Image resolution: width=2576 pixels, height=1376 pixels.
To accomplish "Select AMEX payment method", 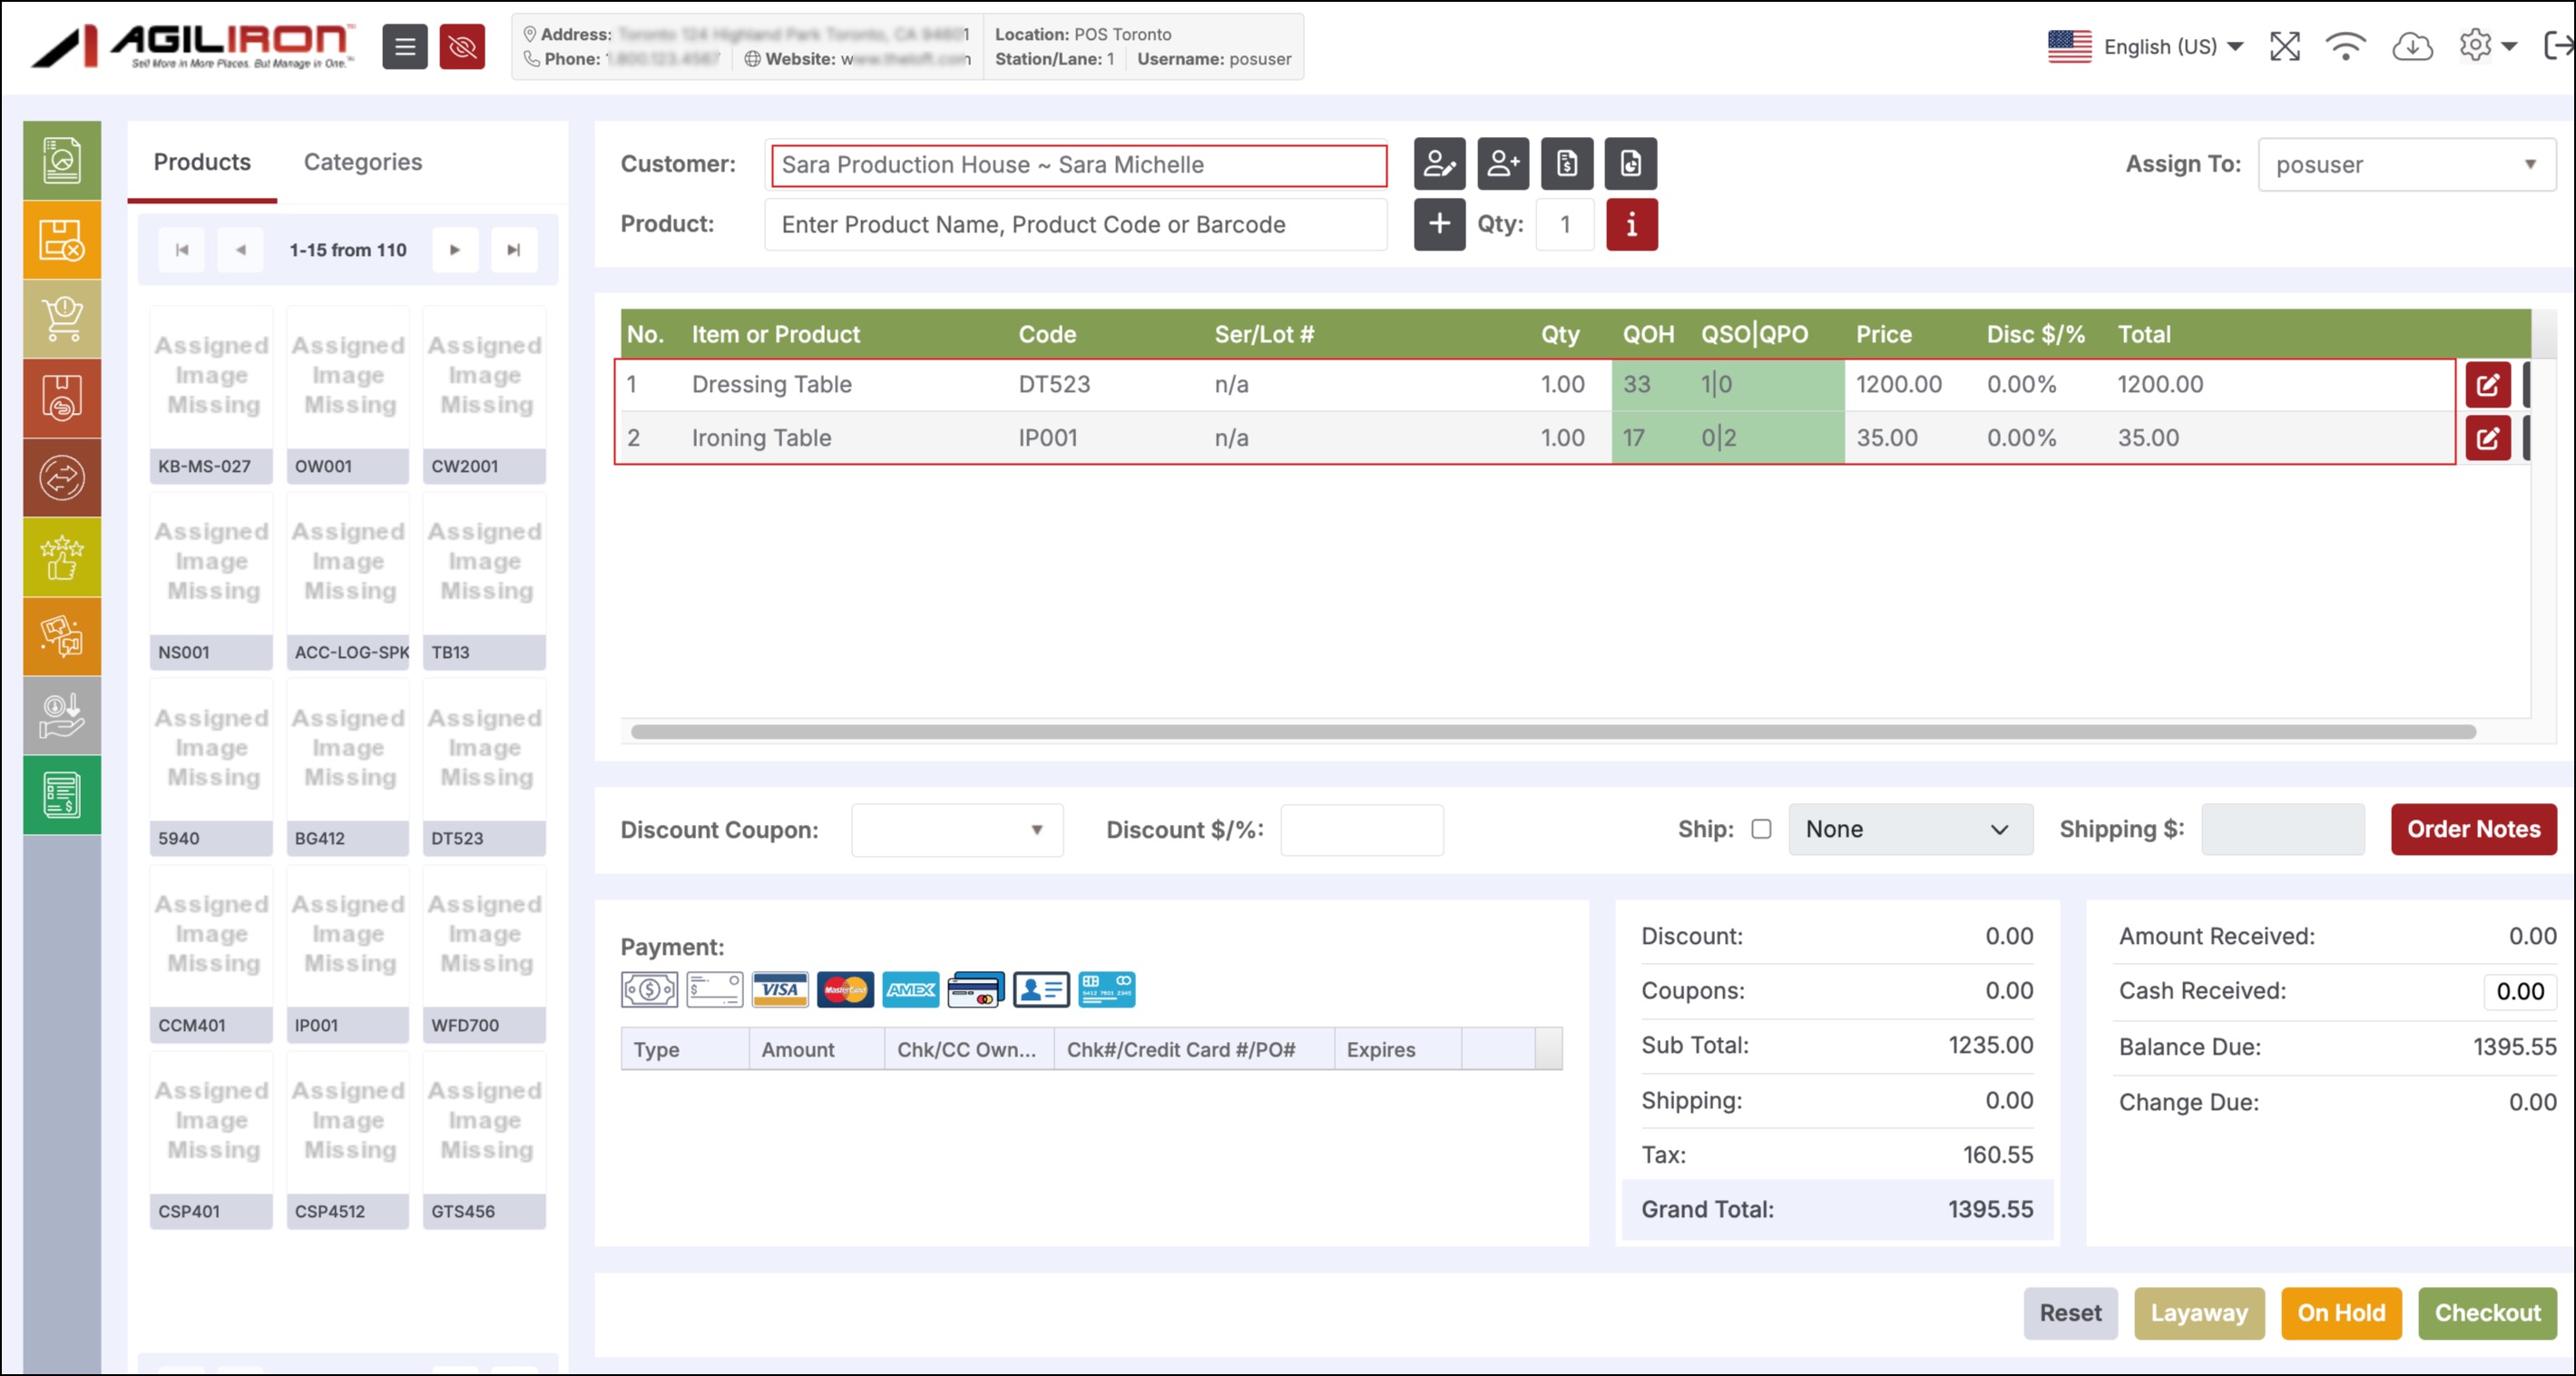I will click(x=910, y=990).
